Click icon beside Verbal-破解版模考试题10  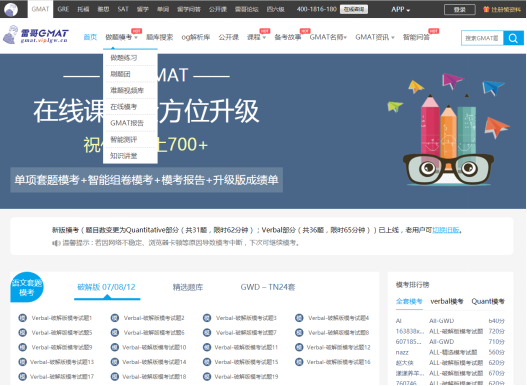click(x=115, y=347)
